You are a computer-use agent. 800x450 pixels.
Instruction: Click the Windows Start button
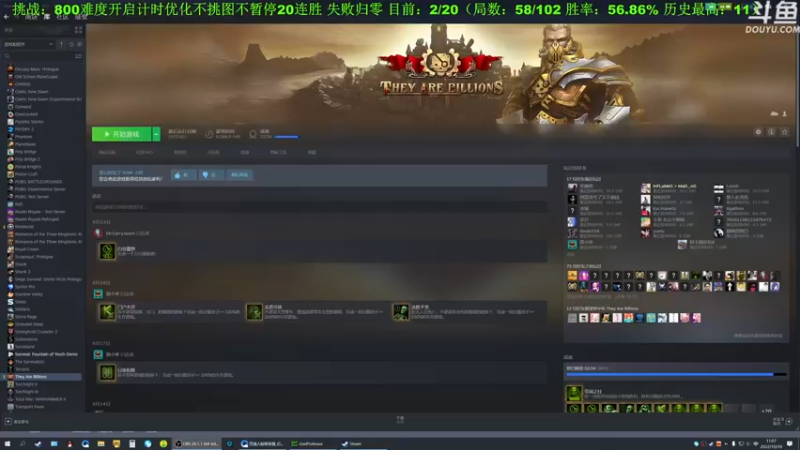[x=7, y=444]
